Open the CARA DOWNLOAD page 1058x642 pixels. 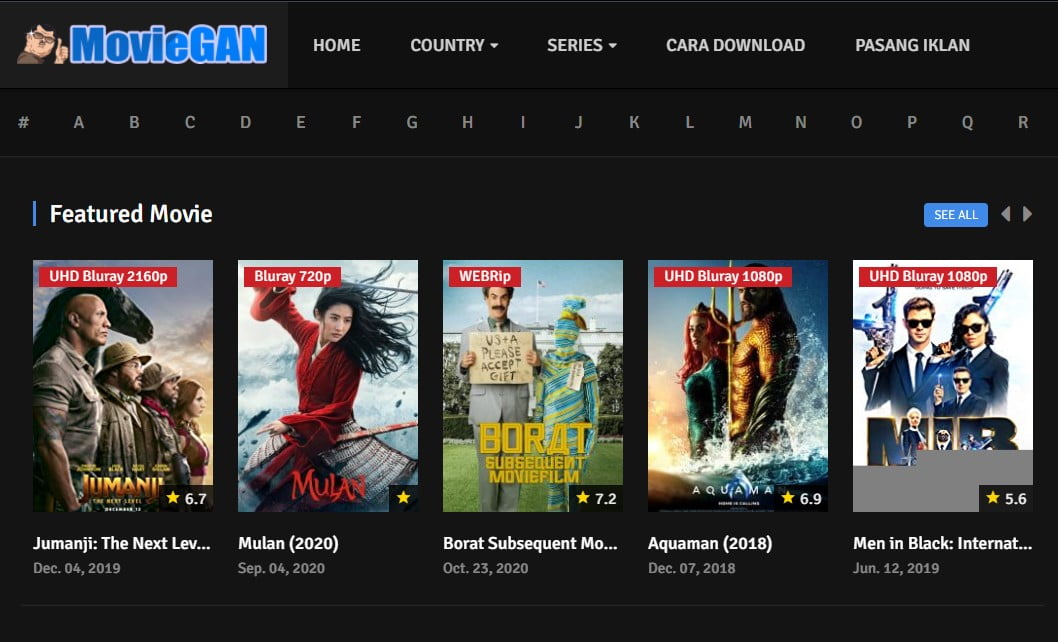(735, 44)
